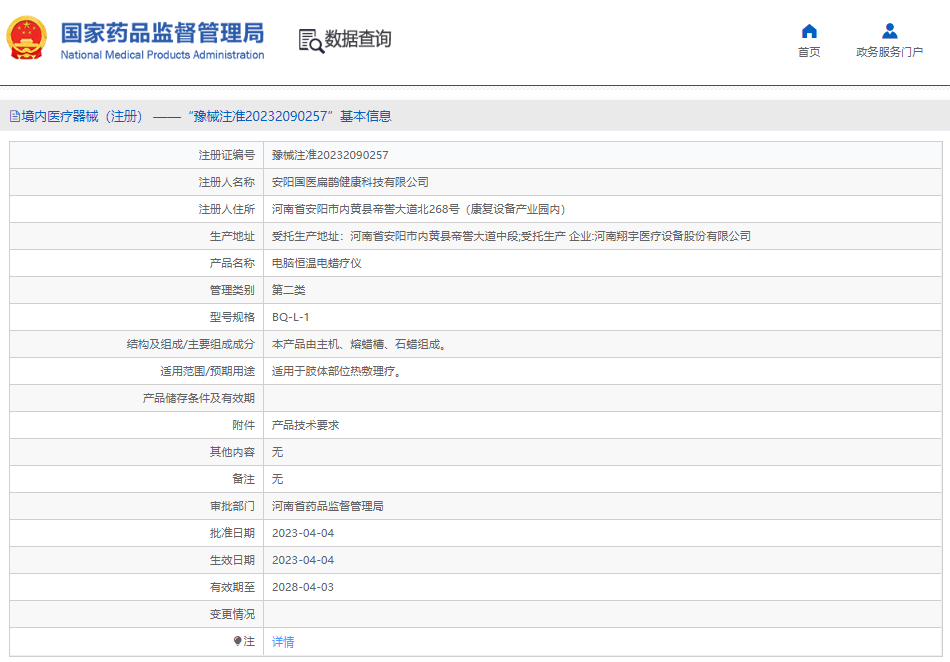Click the 数据查询 title text
The width and height of the screenshot is (950, 662).
[x=358, y=39]
